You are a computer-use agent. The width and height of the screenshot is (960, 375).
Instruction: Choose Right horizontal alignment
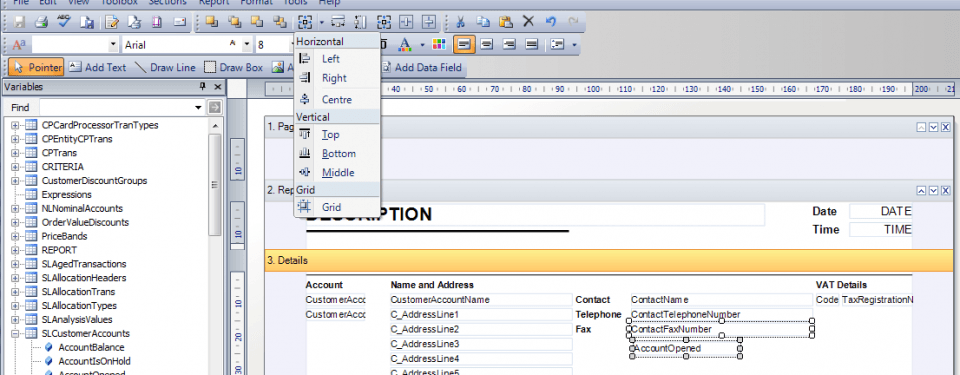coord(337,78)
